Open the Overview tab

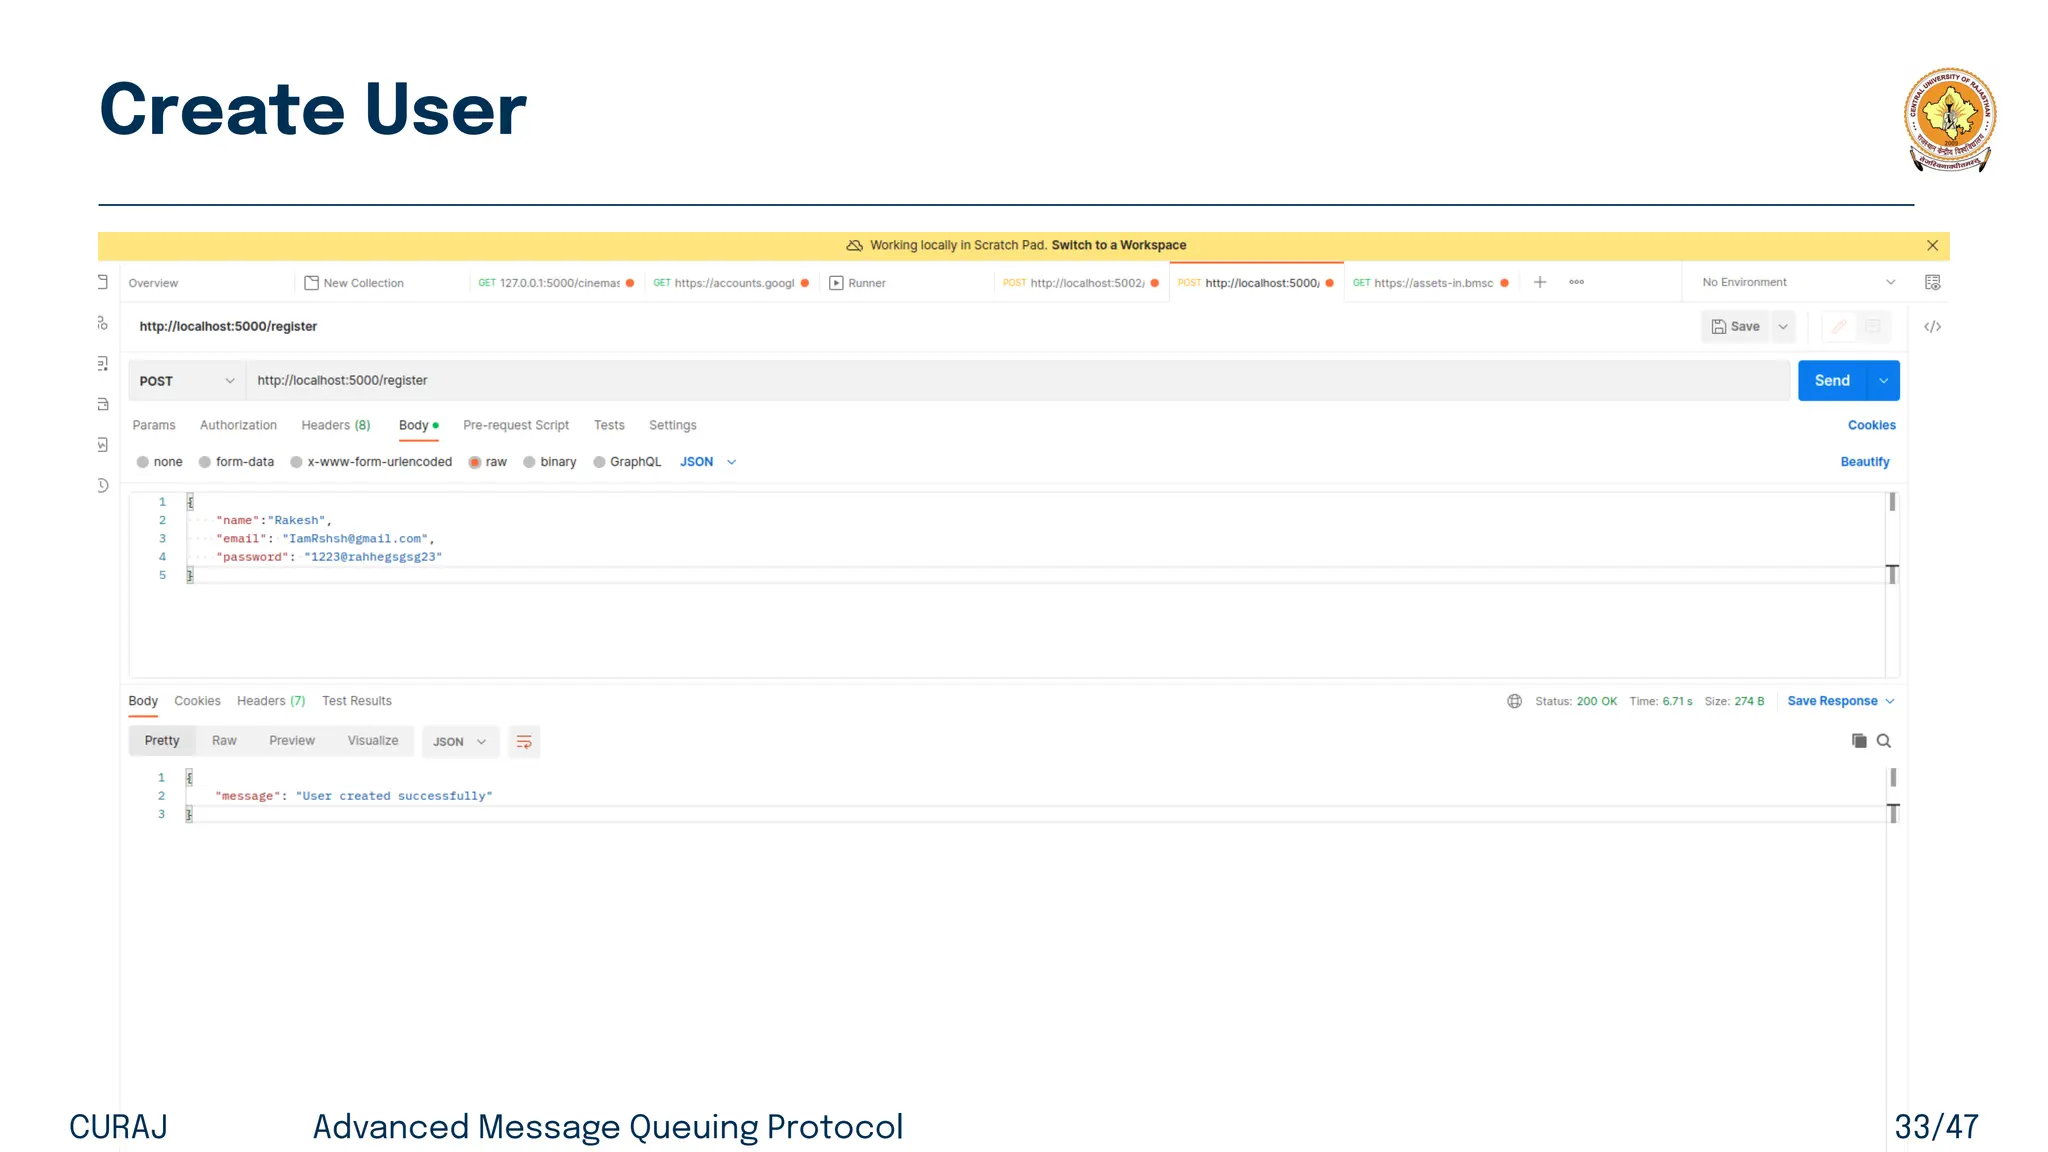tap(153, 283)
